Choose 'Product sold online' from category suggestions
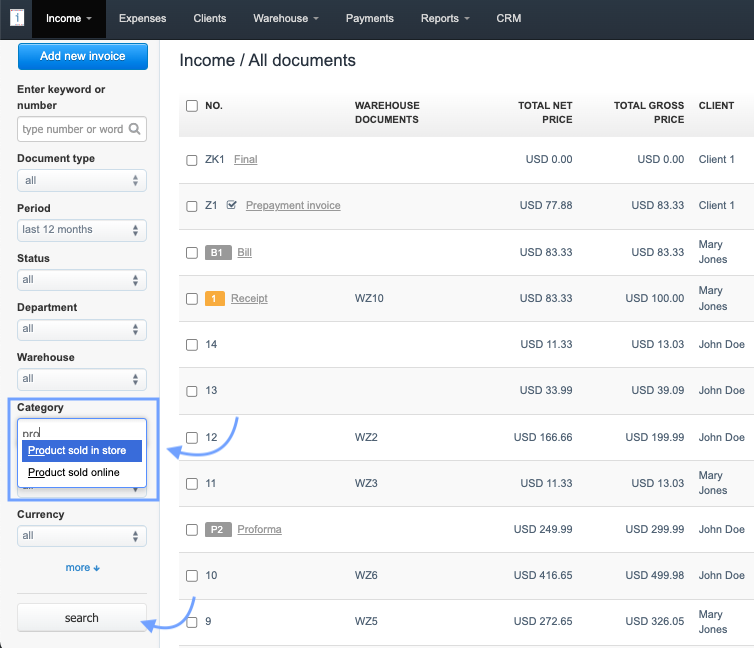 [74, 473]
